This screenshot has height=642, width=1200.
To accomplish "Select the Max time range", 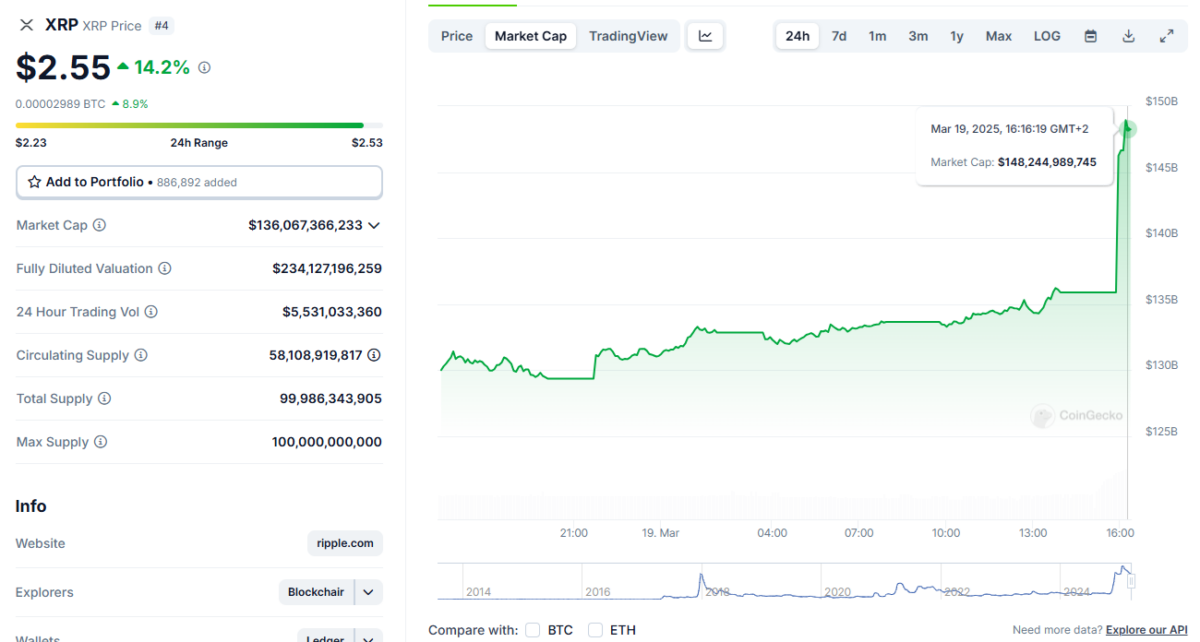I will pyautogui.click(x=998, y=36).
